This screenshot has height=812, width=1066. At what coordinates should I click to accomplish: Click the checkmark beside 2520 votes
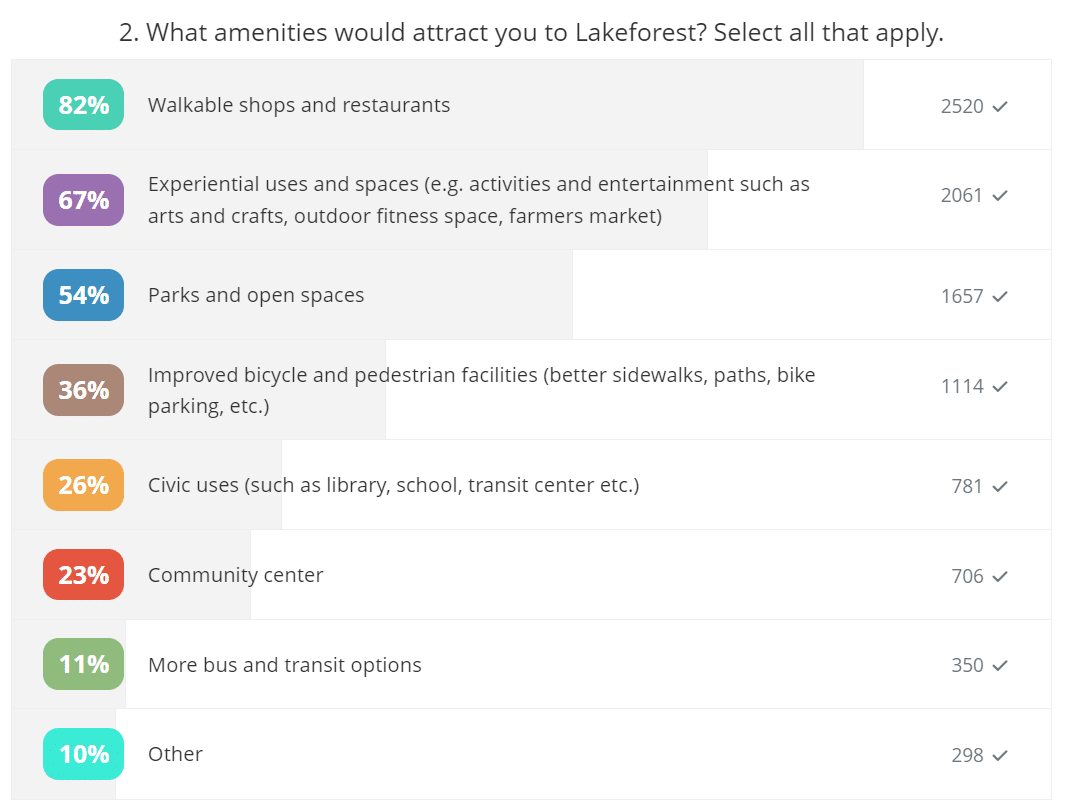tap(1000, 106)
